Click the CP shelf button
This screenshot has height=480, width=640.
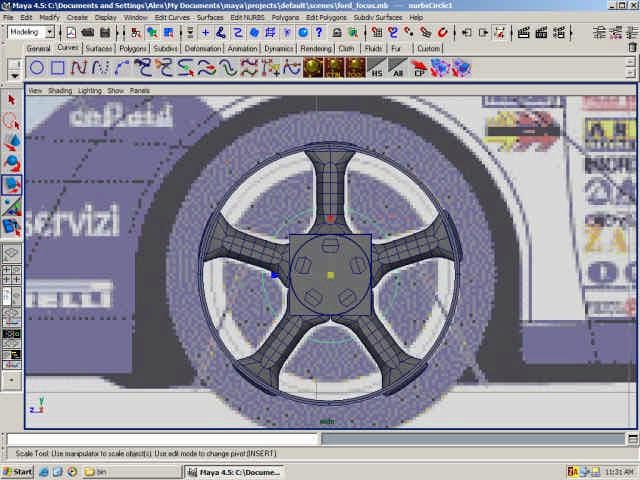pos(419,68)
